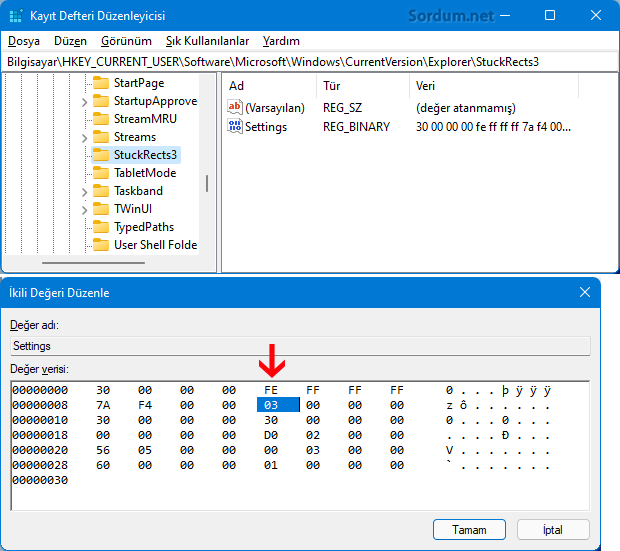620x551 pixels.
Task: Select the StartupApprove folder icon
Action: [101, 101]
